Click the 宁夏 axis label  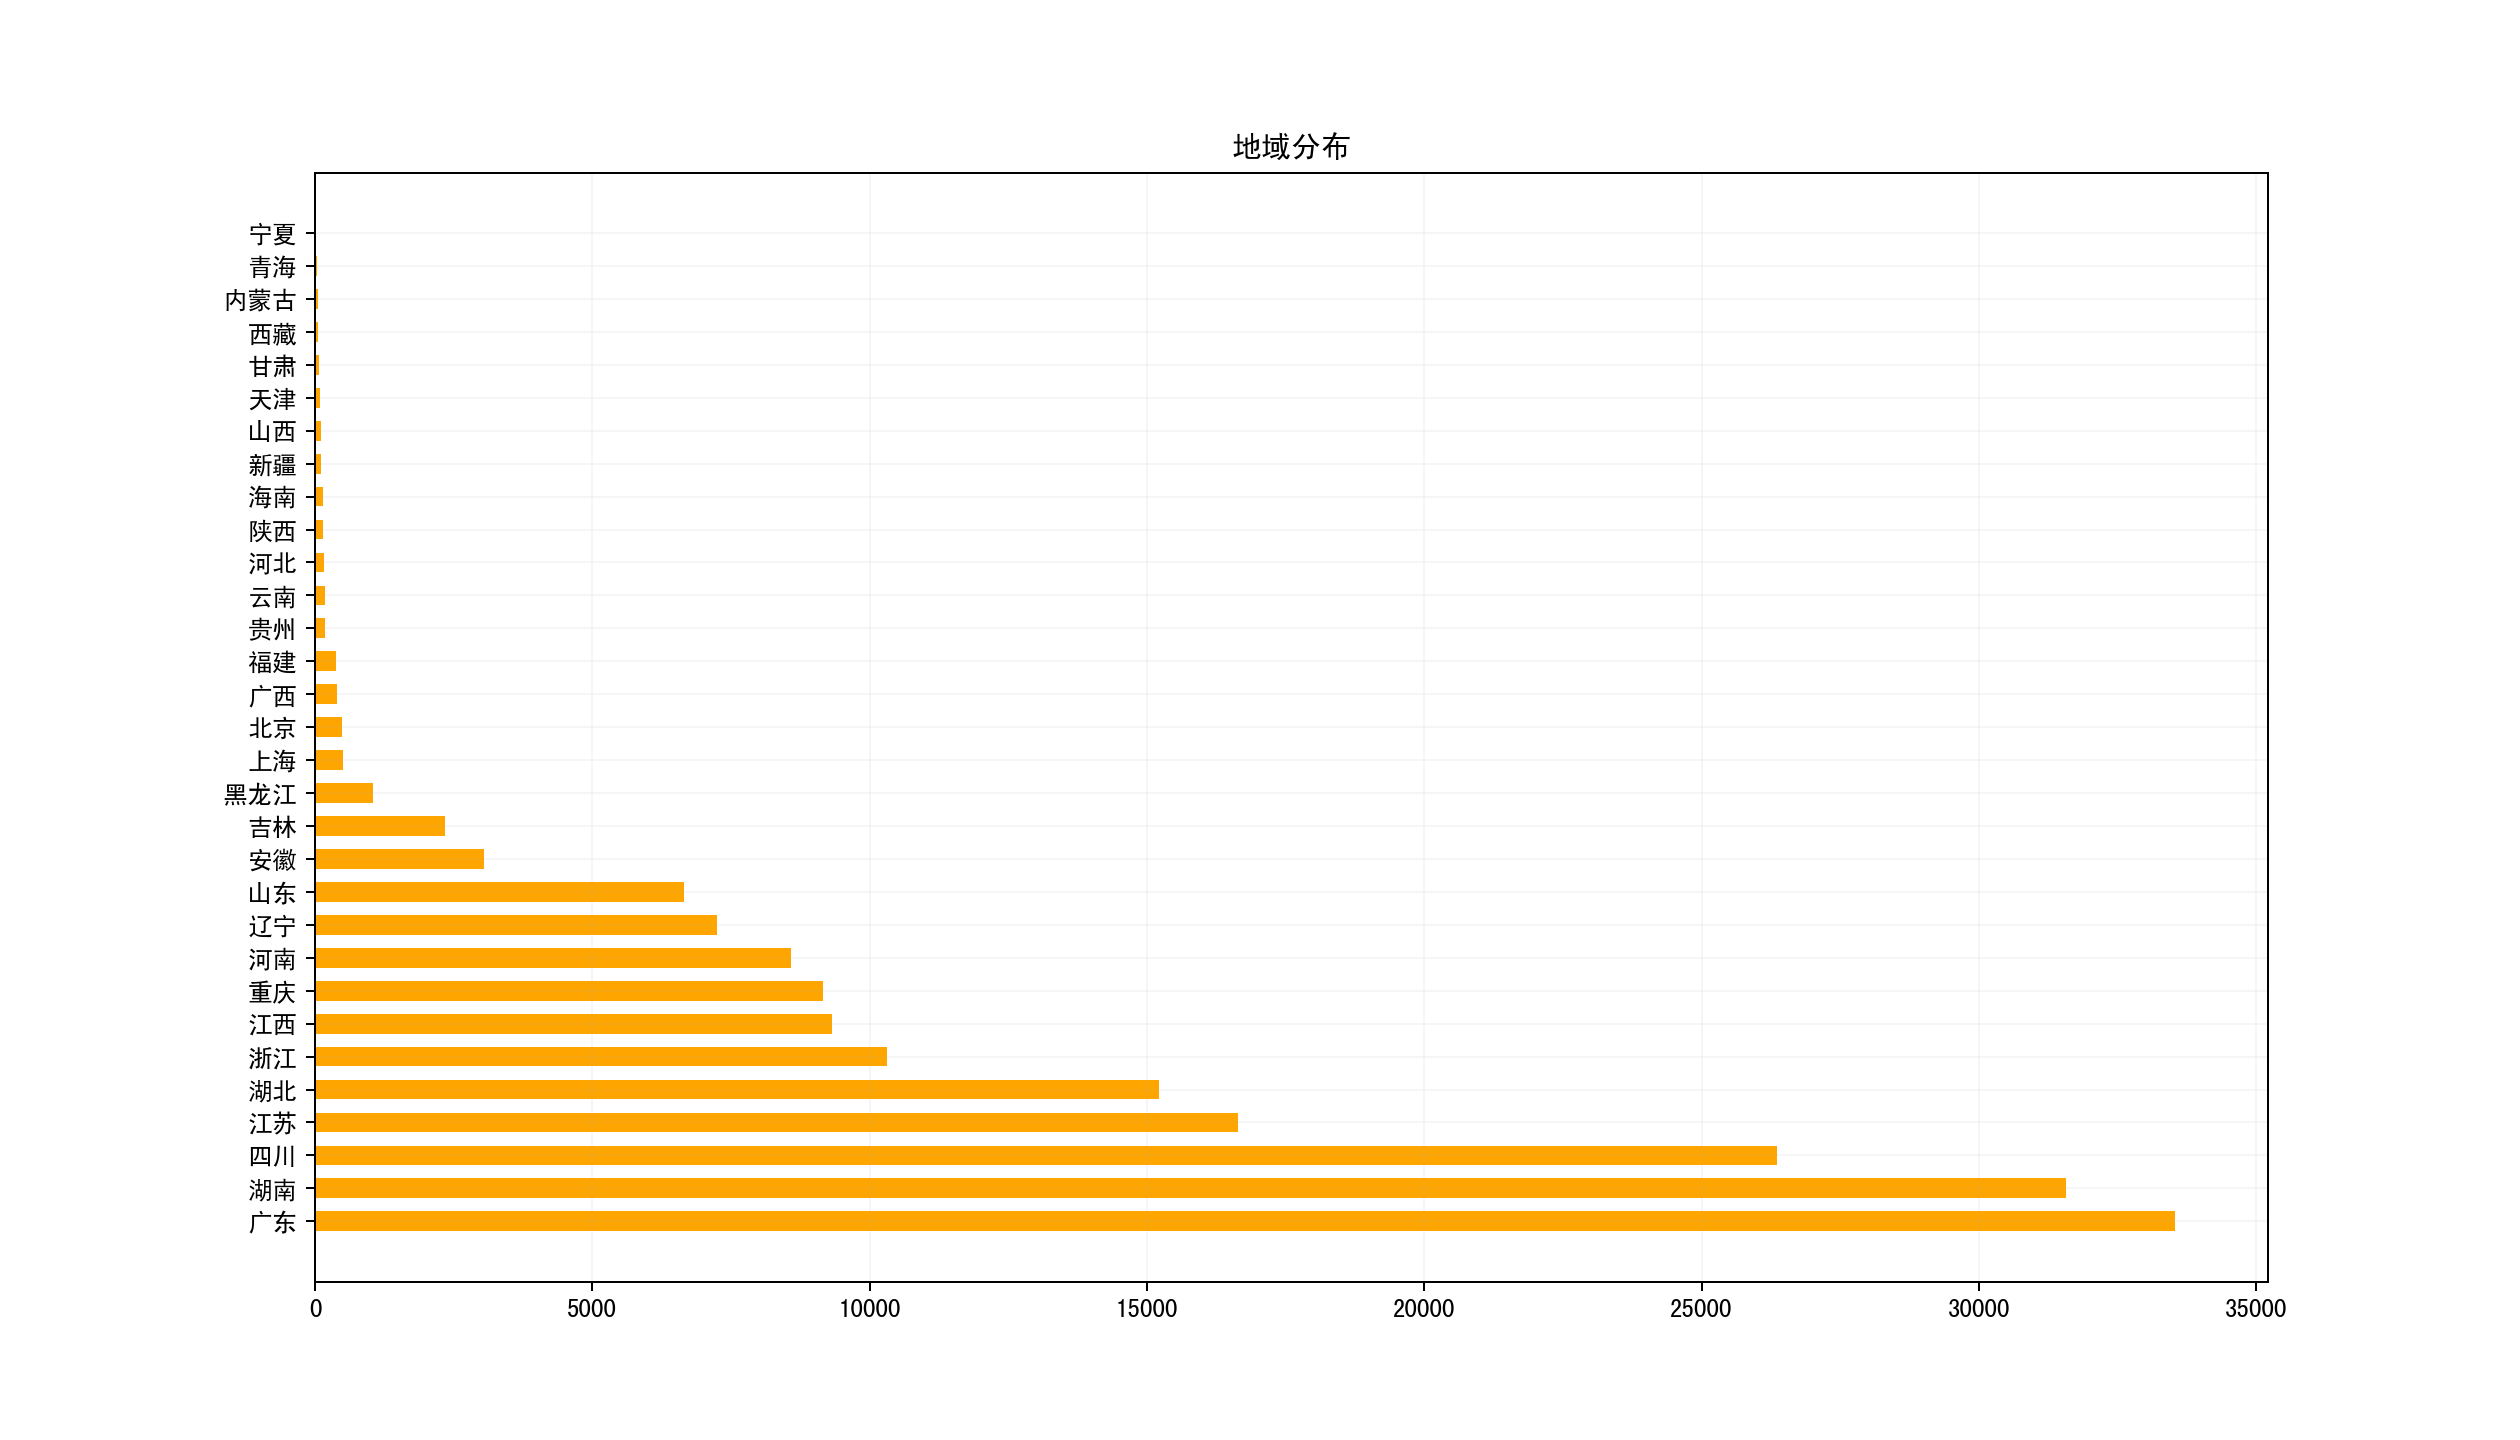pyautogui.click(x=272, y=234)
